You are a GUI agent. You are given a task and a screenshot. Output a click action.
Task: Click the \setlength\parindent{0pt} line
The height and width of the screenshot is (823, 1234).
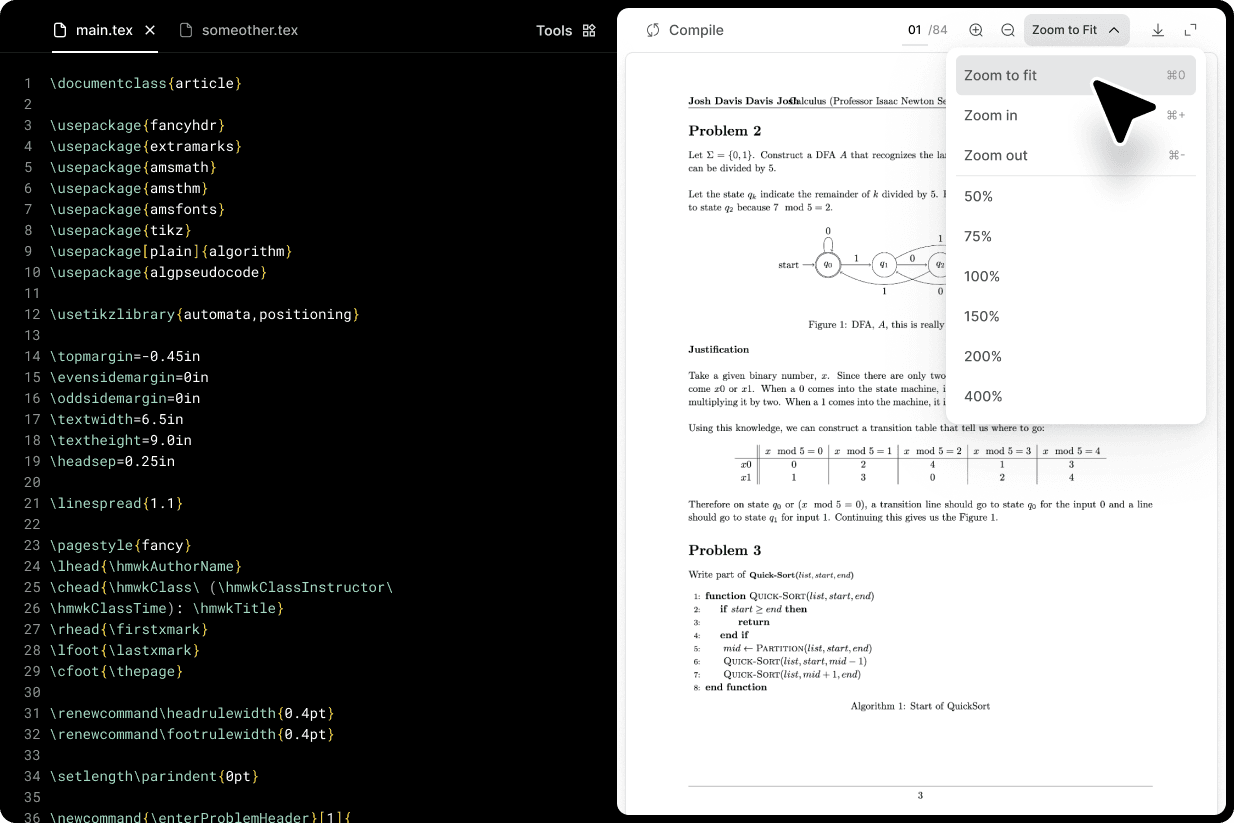[155, 776]
